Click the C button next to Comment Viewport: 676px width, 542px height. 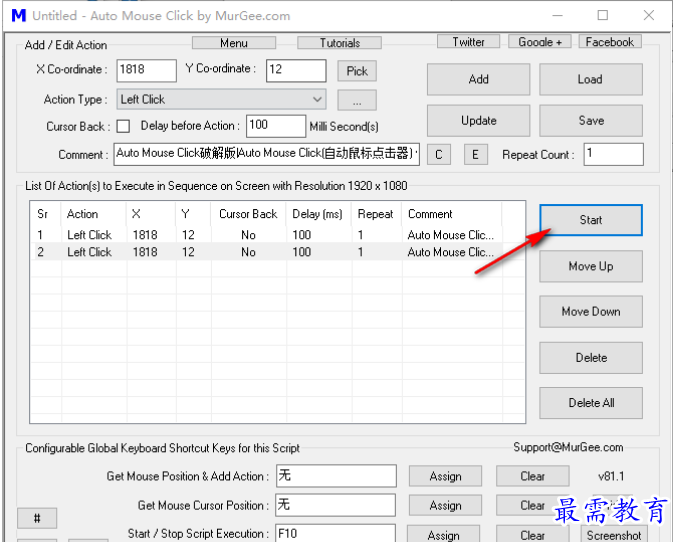pyautogui.click(x=439, y=154)
